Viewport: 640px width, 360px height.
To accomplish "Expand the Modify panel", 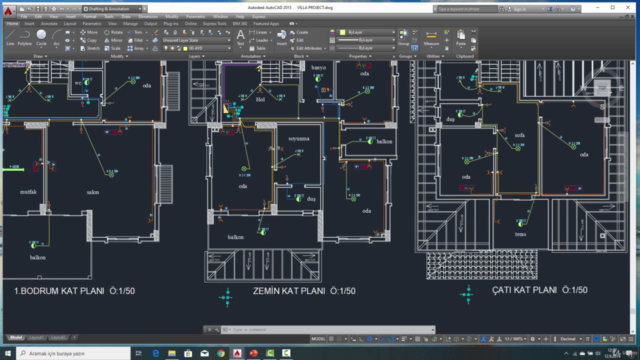I will click(119, 56).
